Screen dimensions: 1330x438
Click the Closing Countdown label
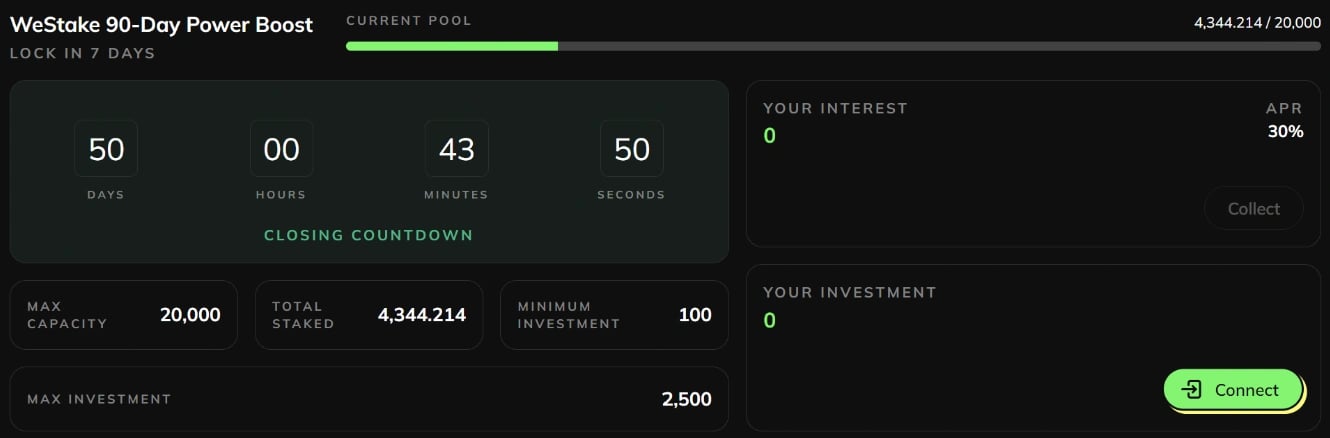(x=368, y=236)
